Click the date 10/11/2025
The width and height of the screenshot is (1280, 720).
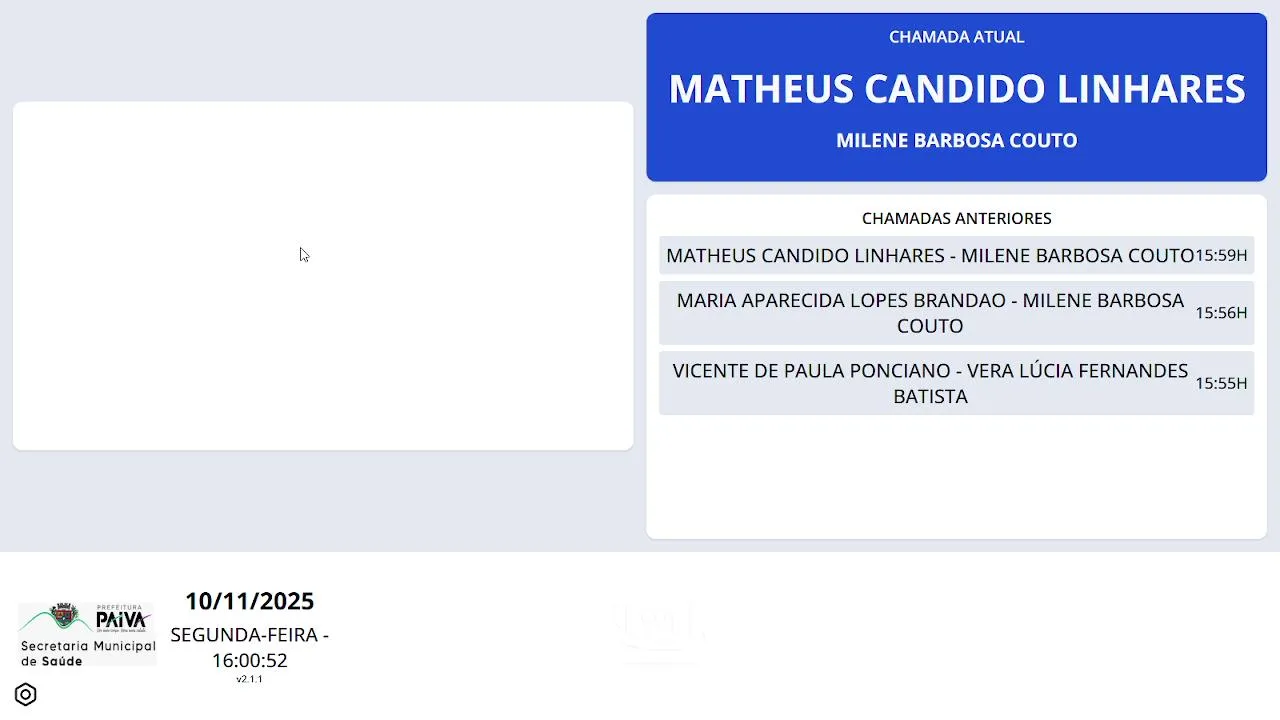[x=249, y=601]
